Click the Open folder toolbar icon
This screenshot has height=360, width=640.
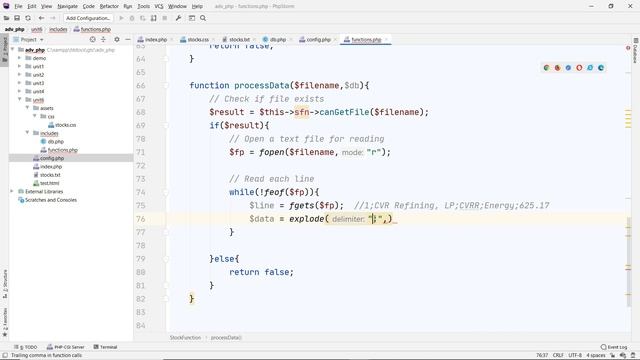pyautogui.click(x=6, y=18)
